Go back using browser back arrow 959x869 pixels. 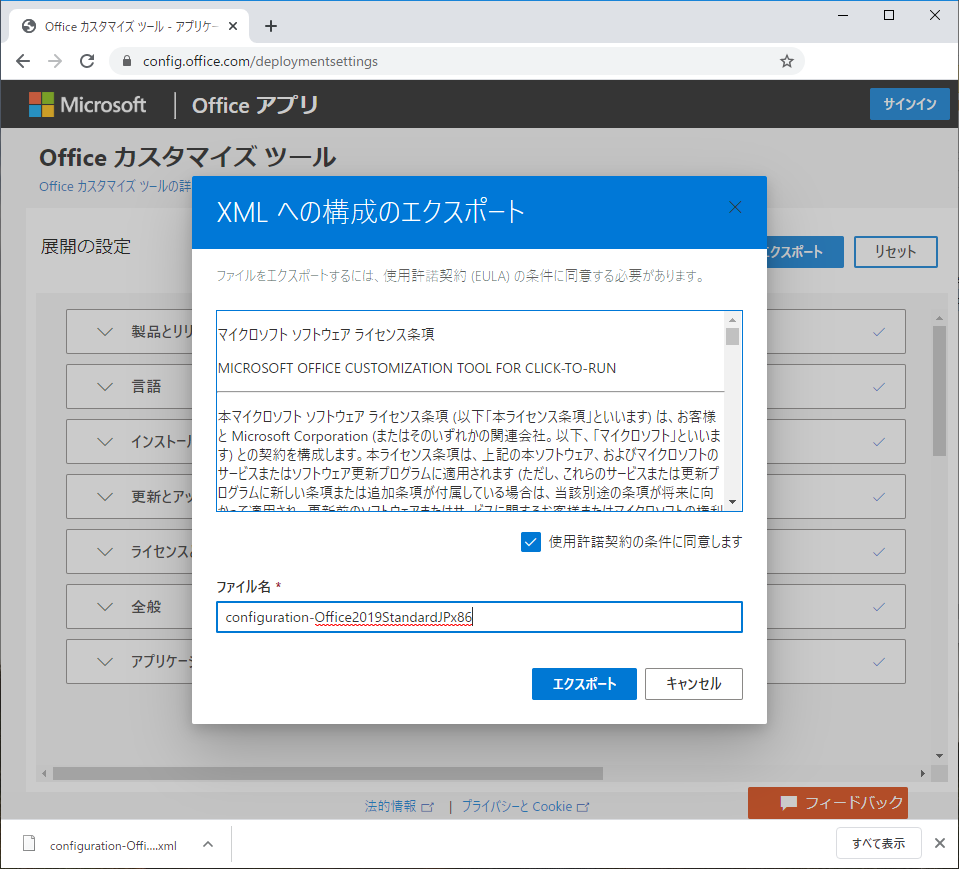click(23, 61)
